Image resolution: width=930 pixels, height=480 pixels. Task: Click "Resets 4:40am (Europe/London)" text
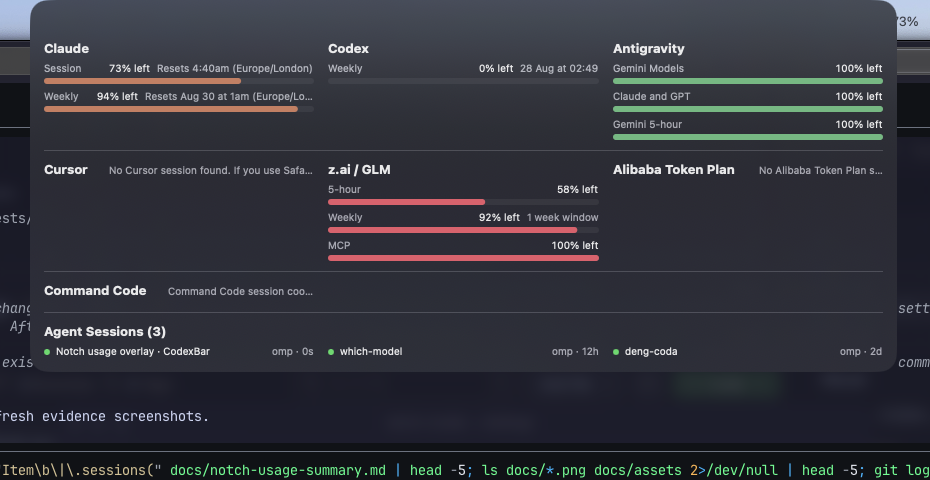pyautogui.click(x=234, y=68)
